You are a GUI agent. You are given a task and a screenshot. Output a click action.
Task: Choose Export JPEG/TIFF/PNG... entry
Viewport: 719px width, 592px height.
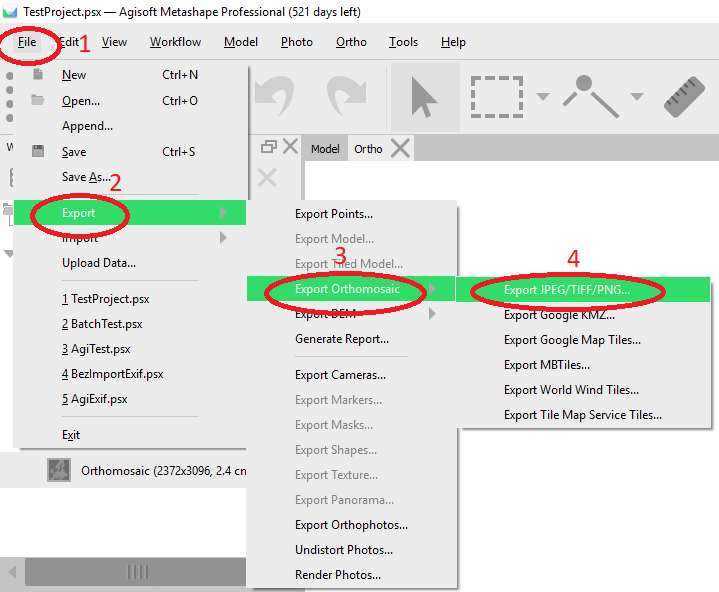point(583,289)
